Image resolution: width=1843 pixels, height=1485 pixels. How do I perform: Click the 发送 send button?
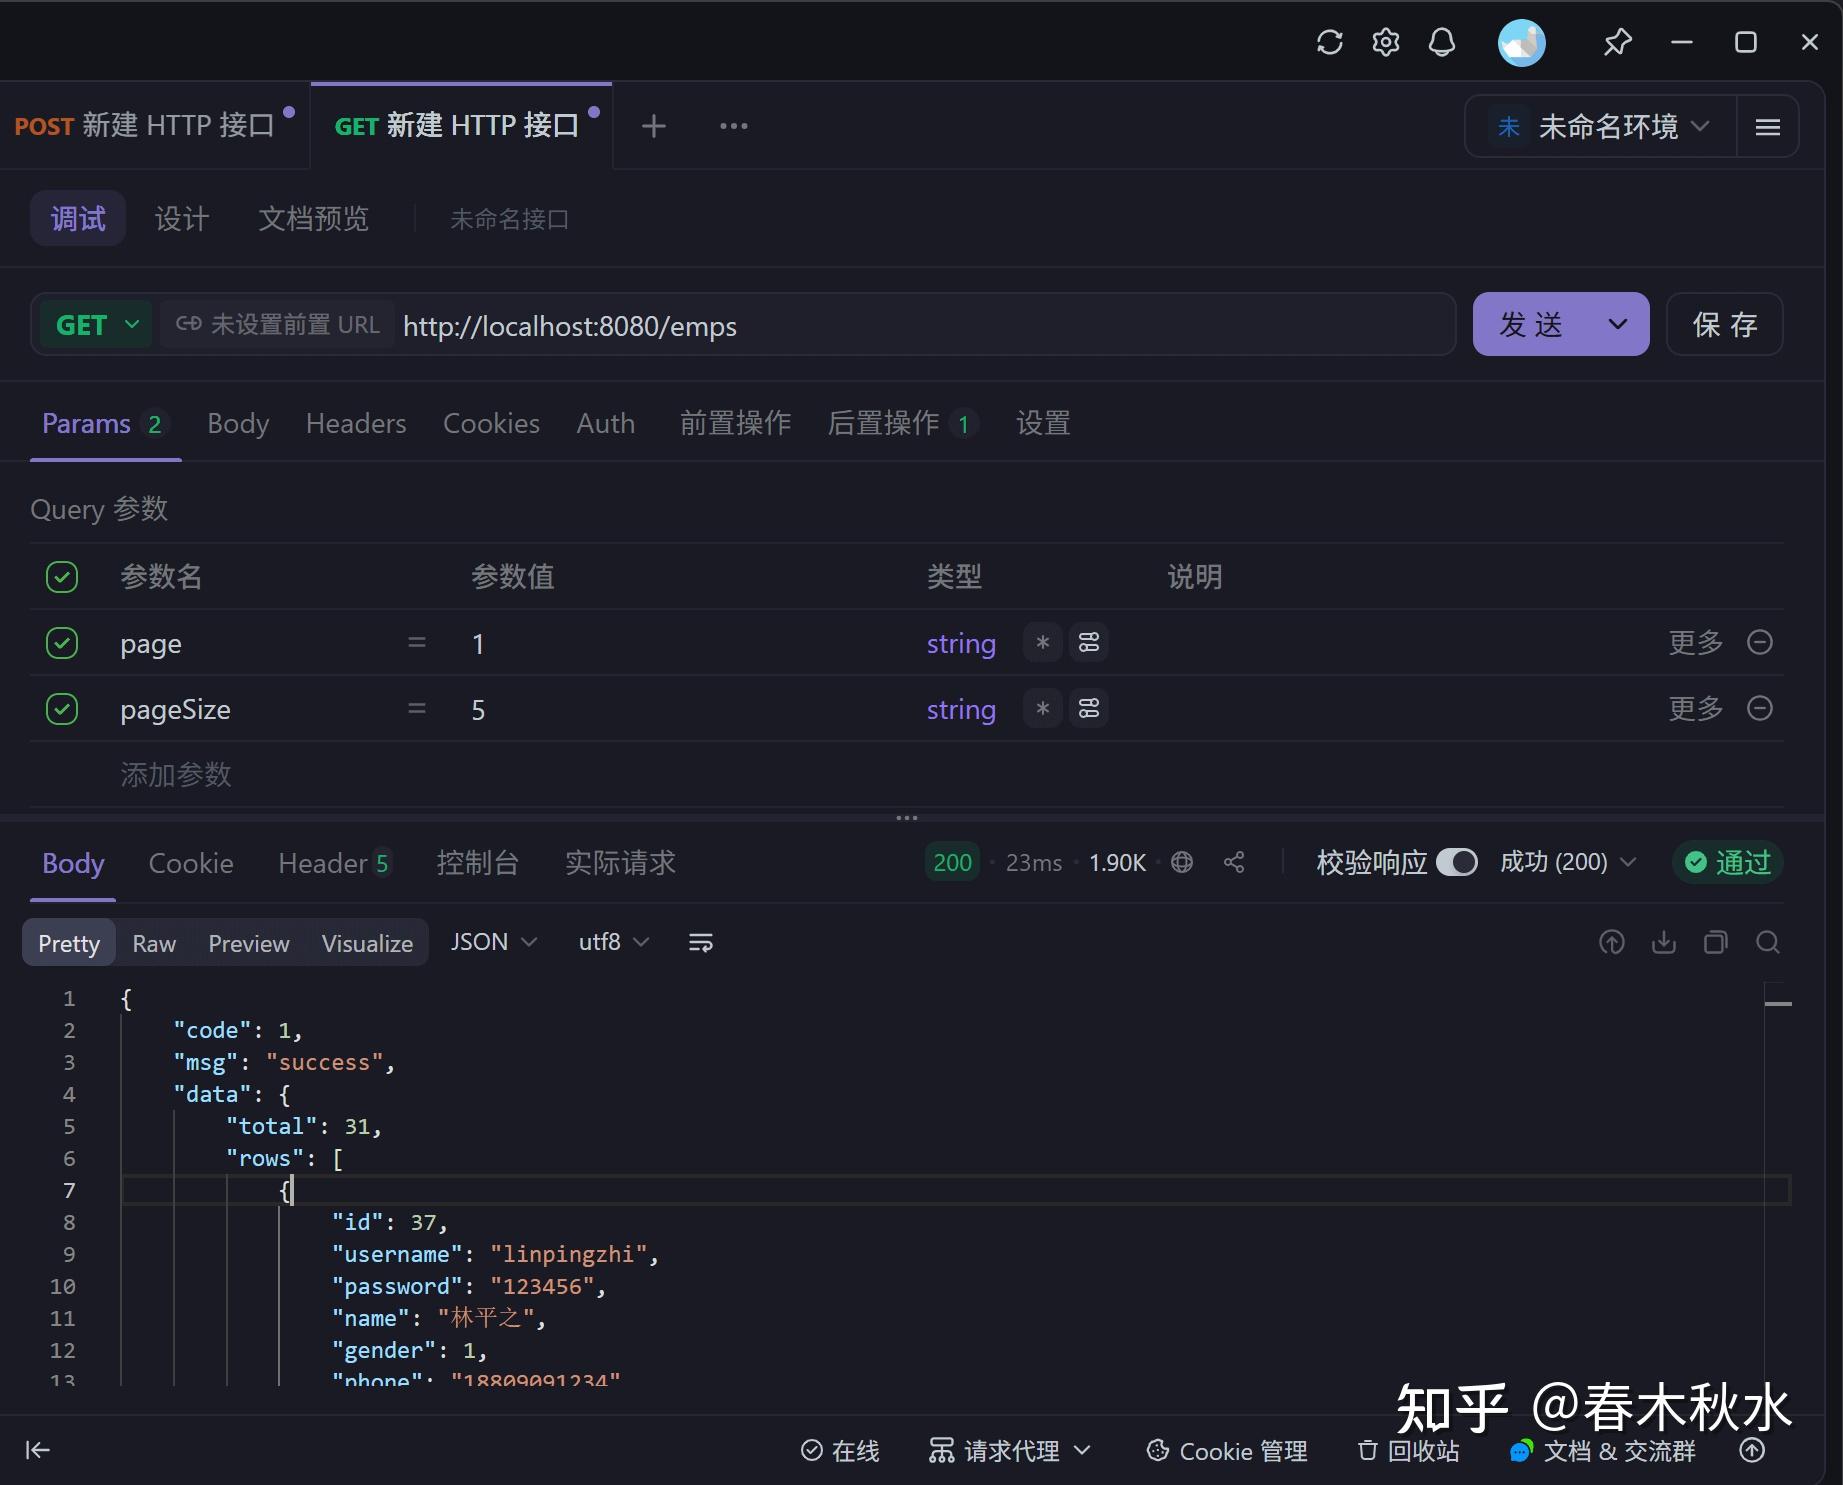point(1531,324)
